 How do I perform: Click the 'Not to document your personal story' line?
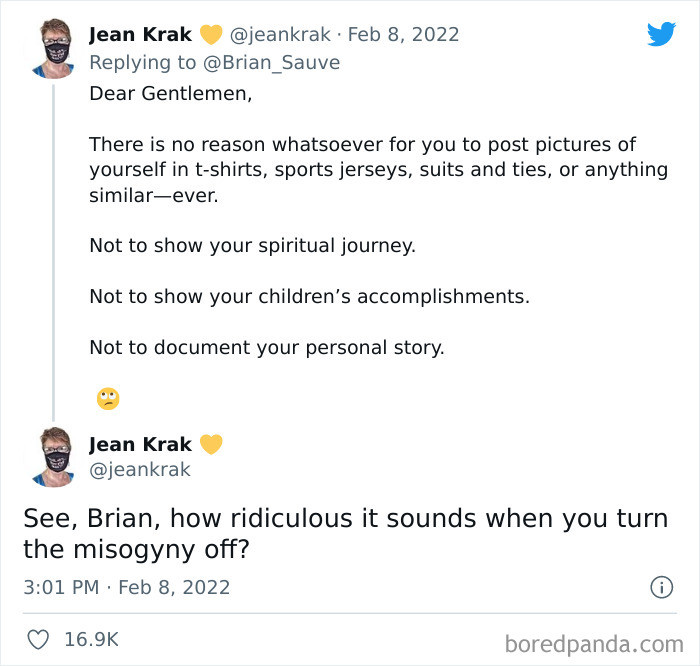266,348
